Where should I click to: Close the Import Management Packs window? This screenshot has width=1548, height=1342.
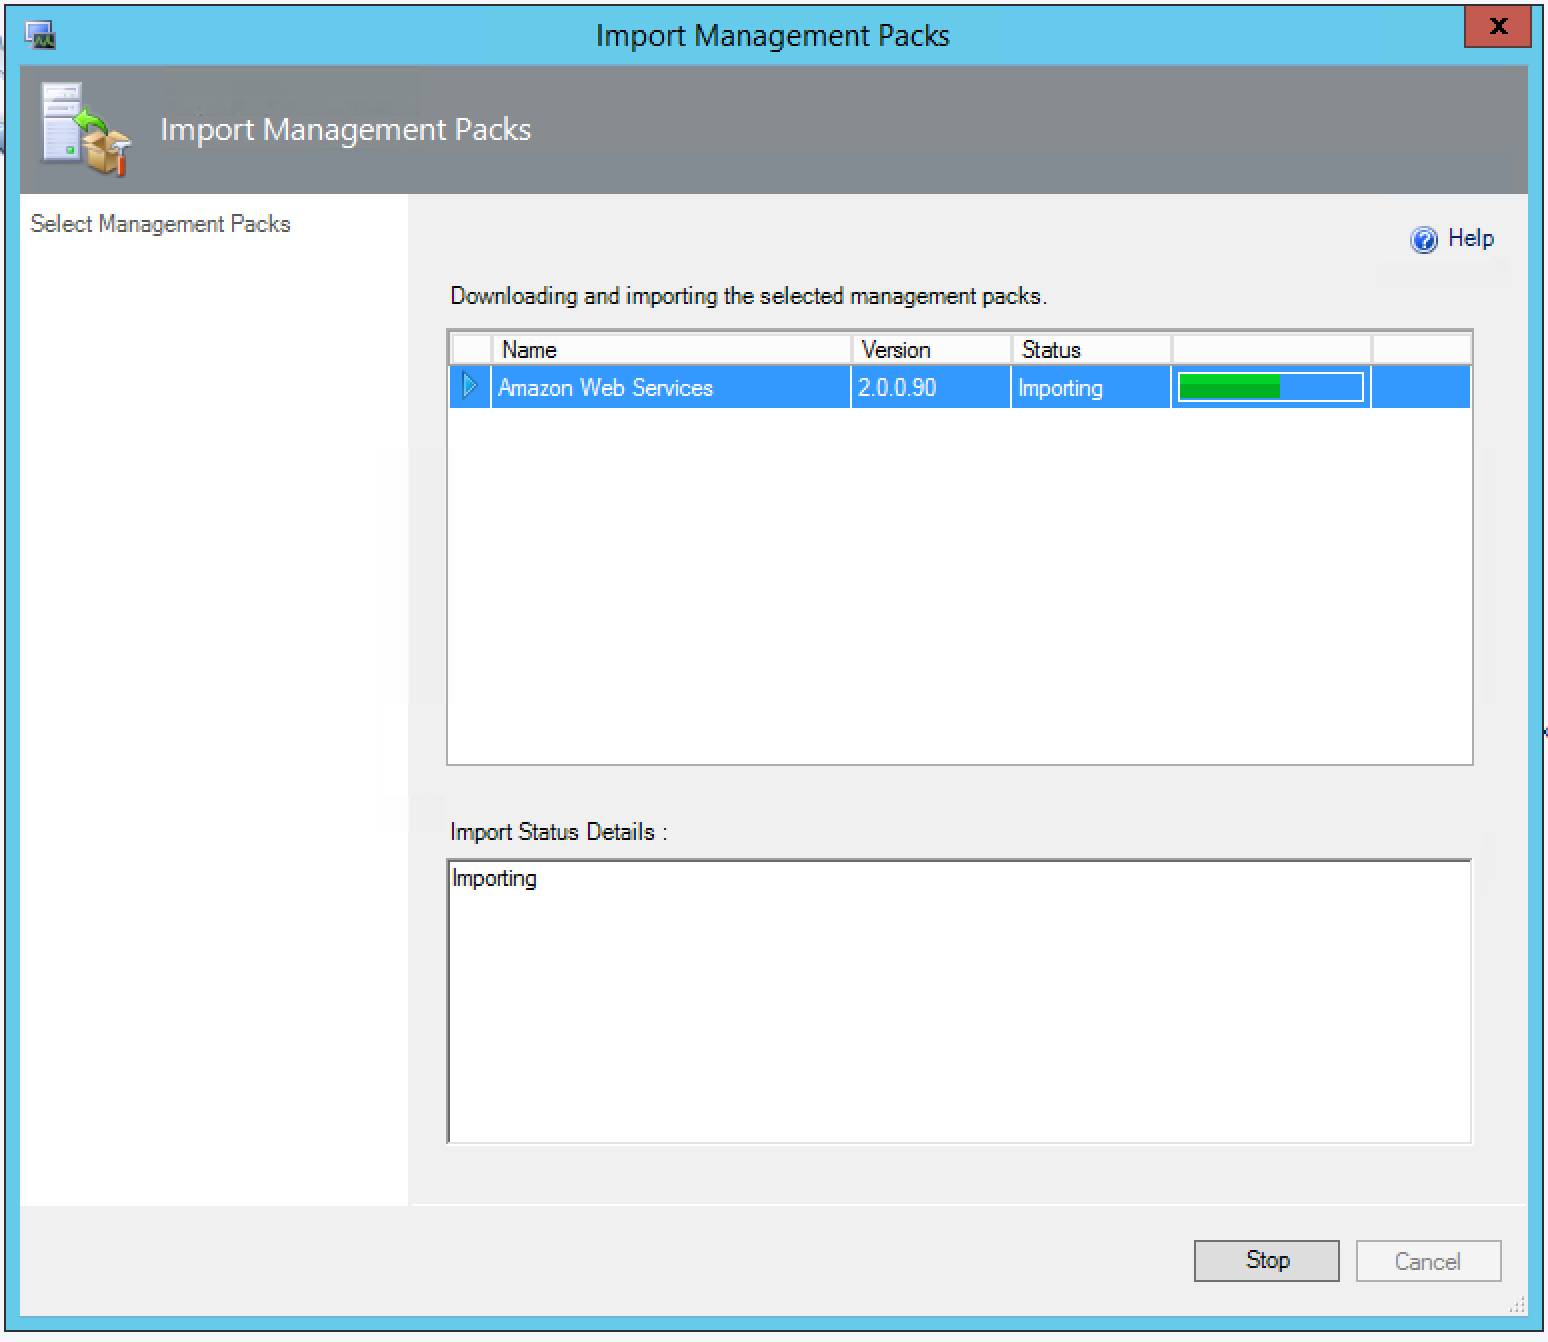(x=1497, y=28)
